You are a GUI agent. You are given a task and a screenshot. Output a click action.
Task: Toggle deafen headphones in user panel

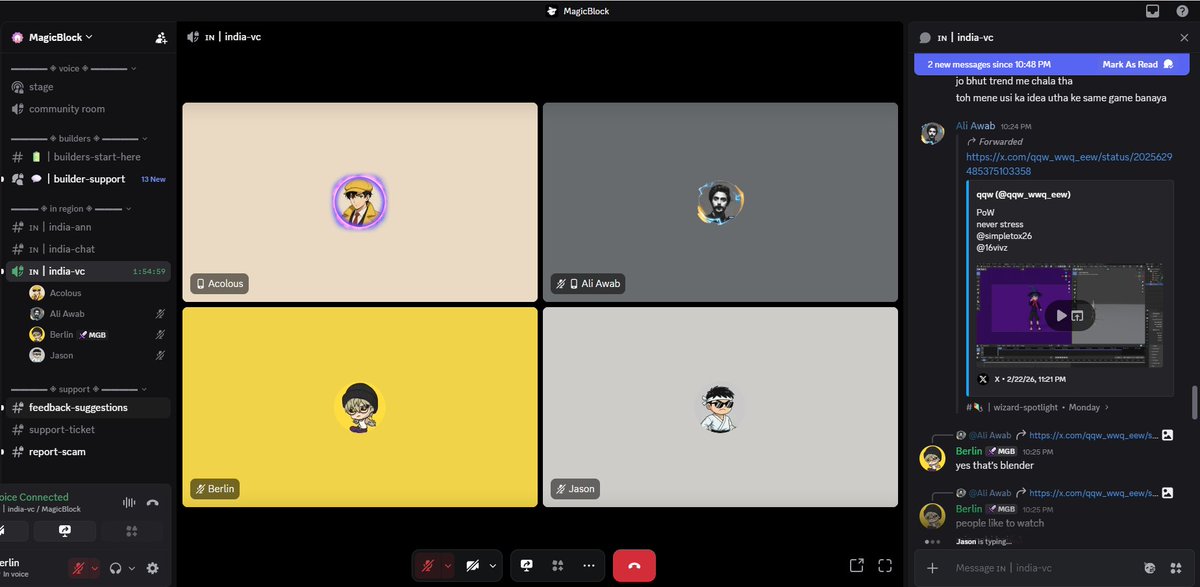[x=116, y=568]
